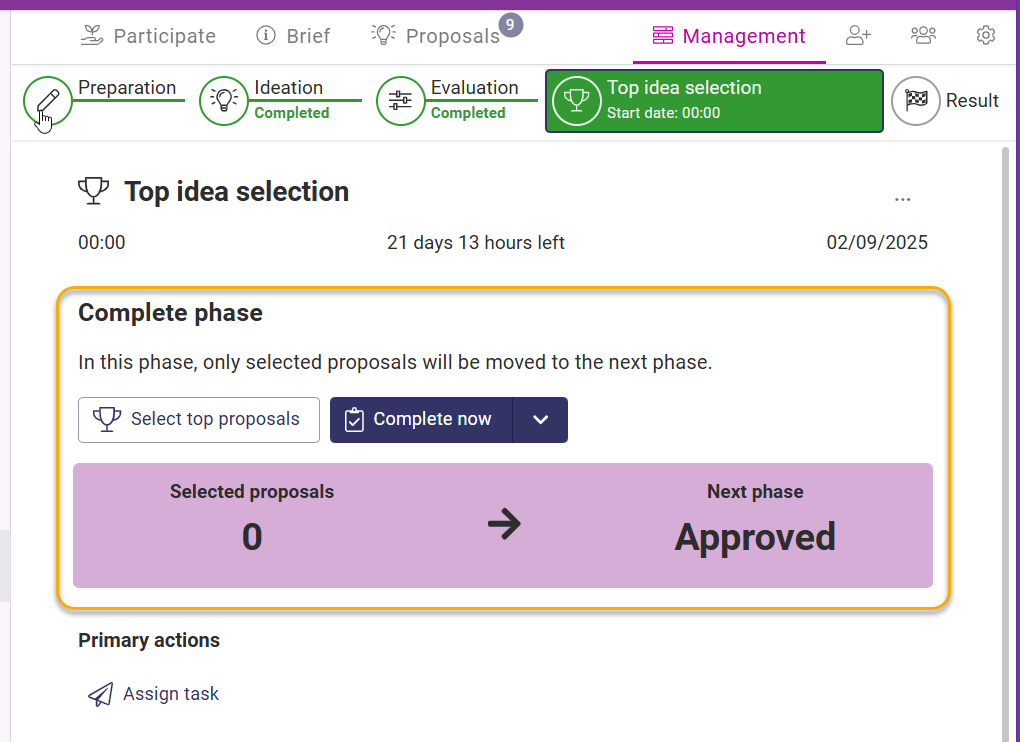Open the settings gear icon

click(x=986, y=36)
